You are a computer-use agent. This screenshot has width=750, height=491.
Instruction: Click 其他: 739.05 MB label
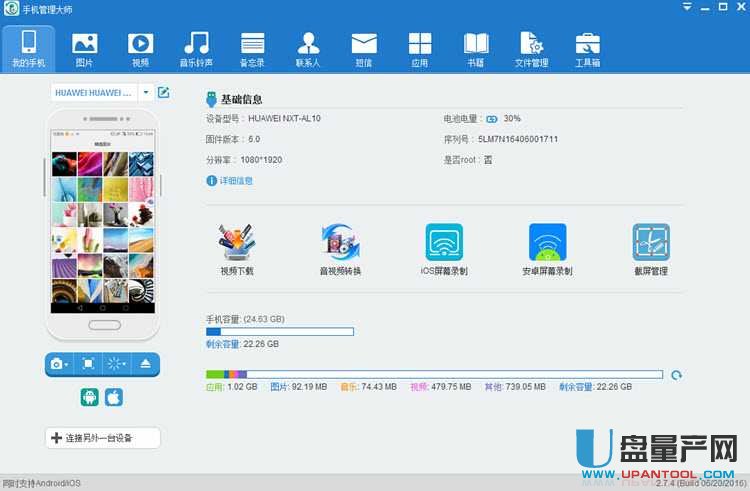[515, 387]
